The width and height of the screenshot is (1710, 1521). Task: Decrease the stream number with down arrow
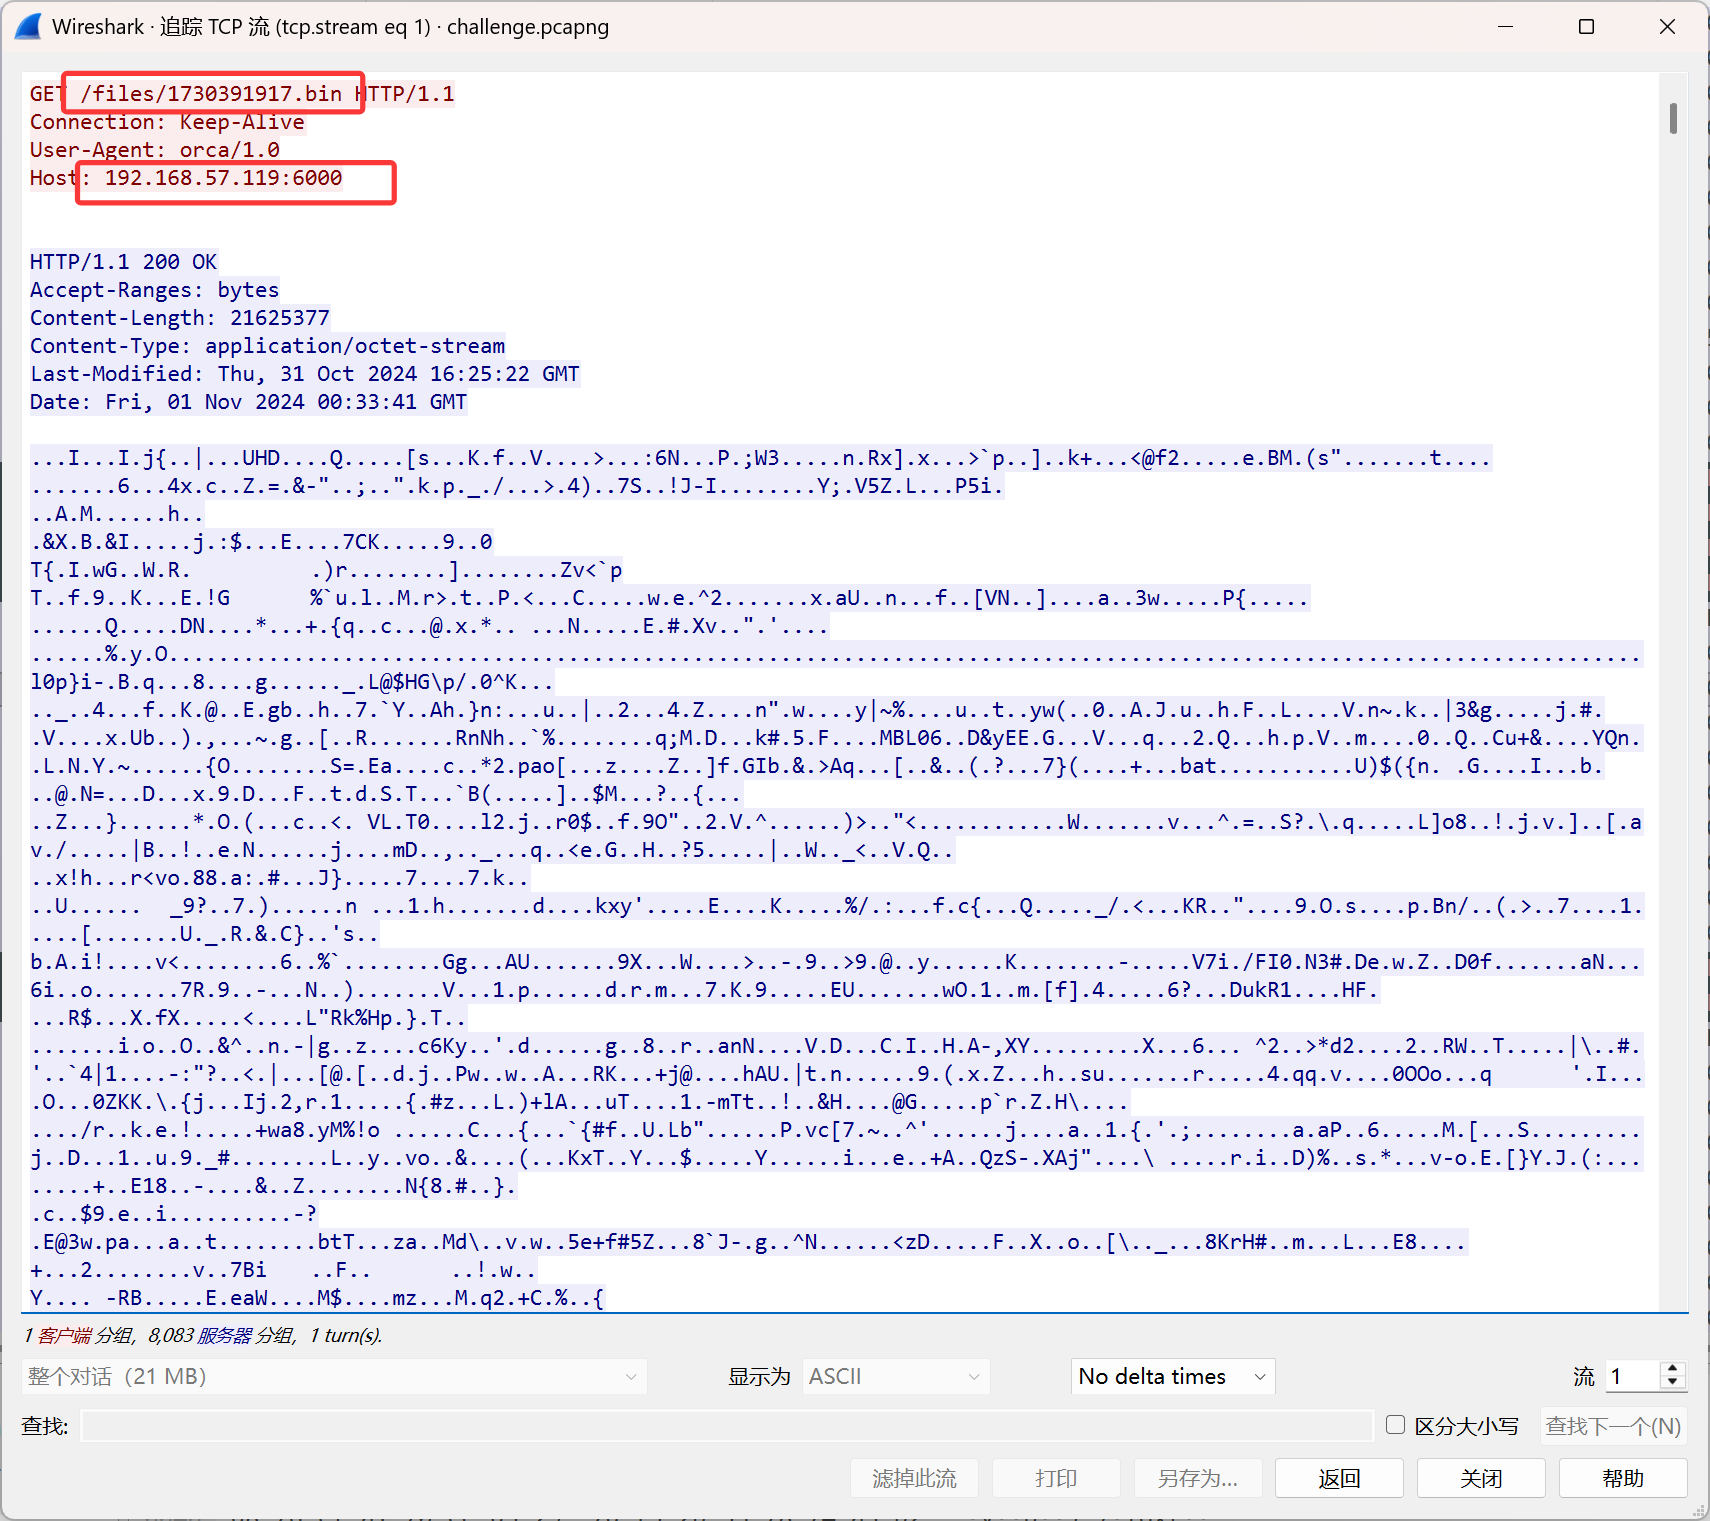(1673, 1384)
